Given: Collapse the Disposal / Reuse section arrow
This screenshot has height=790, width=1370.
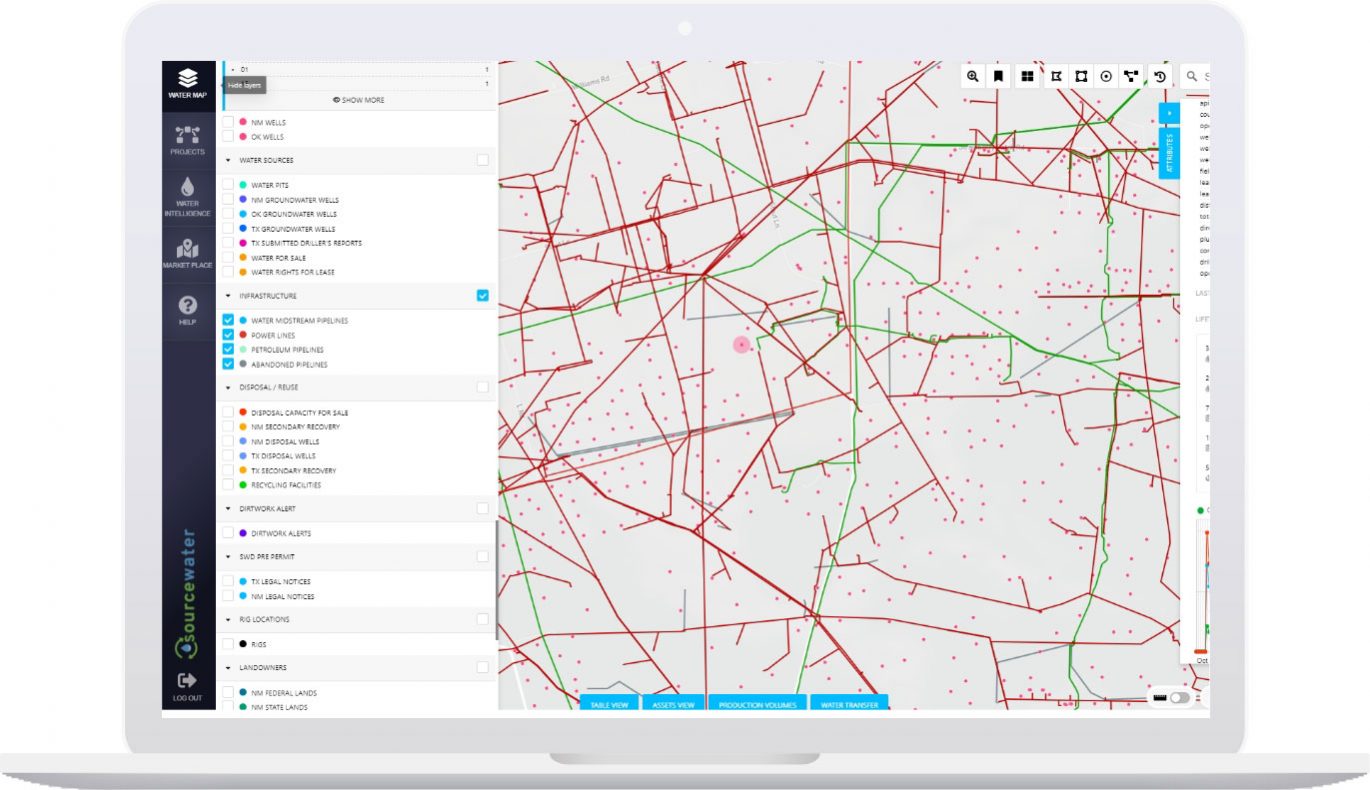Looking at the screenshot, I should pos(228,387).
